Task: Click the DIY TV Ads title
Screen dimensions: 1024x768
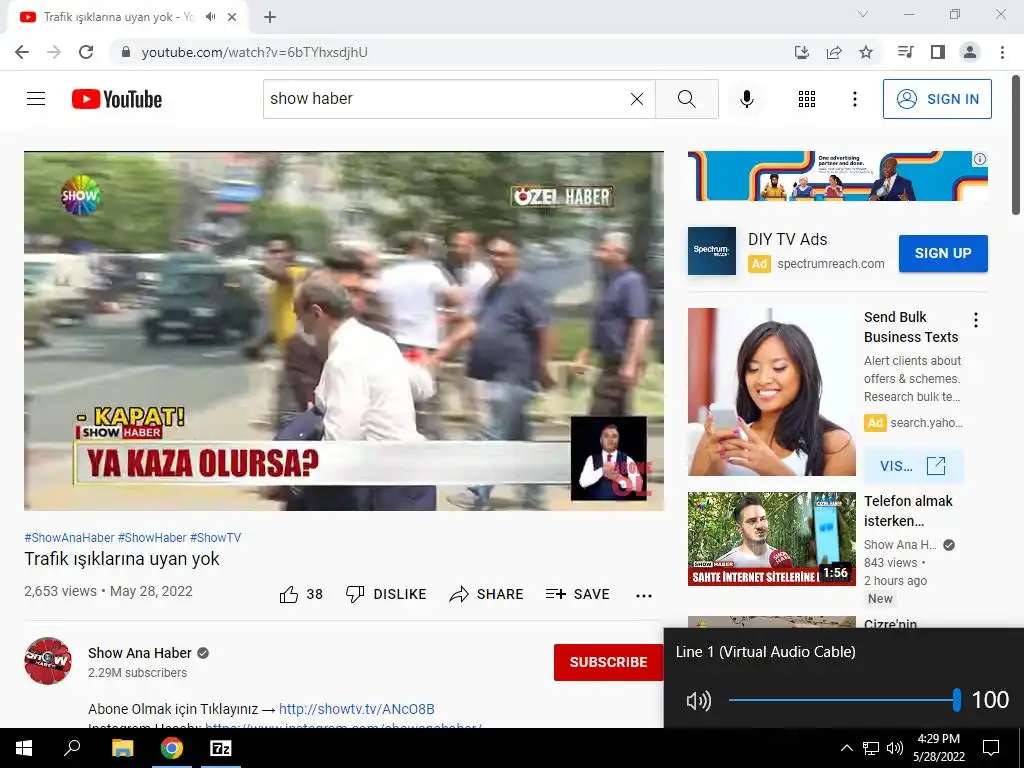Action: coord(788,239)
